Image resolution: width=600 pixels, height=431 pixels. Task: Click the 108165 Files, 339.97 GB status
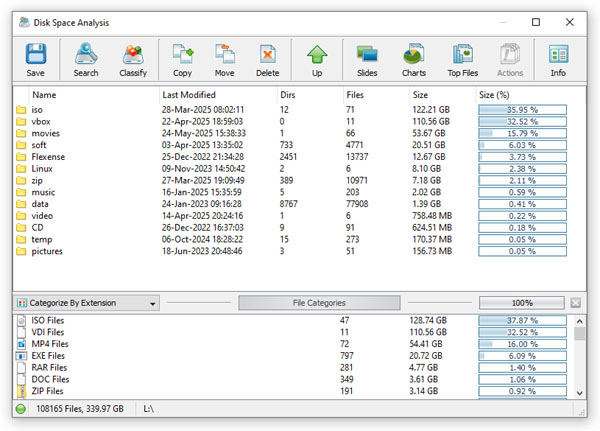point(80,409)
